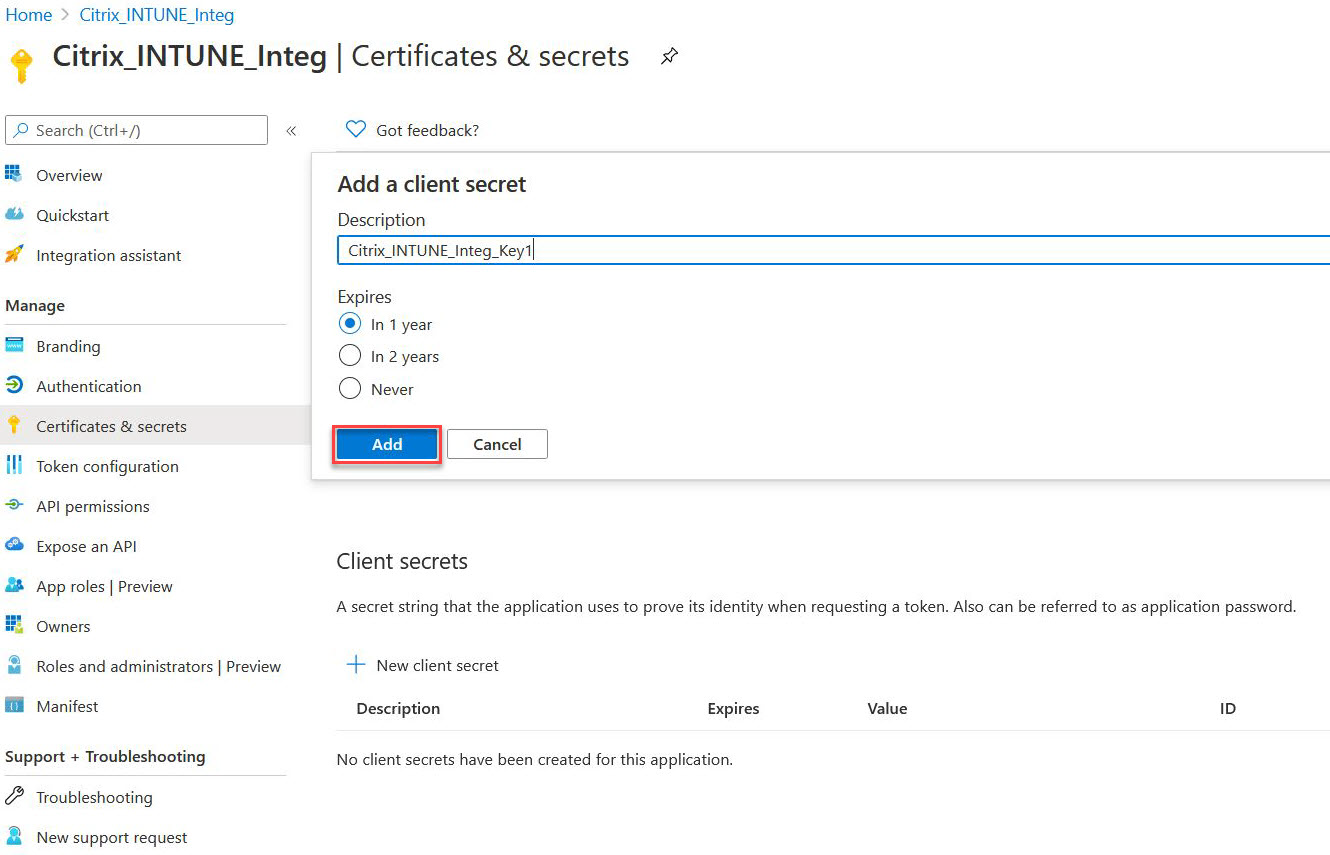Click the Integration assistant rocket icon
This screenshot has height=855, width=1330.
click(x=14, y=255)
